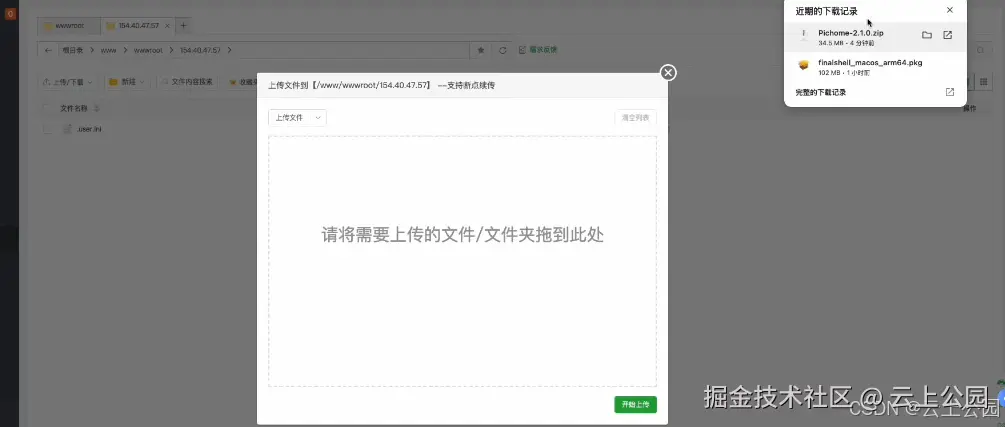Tick the checkbox for .user.ini
1005x427 pixels.
coord(47,129)
